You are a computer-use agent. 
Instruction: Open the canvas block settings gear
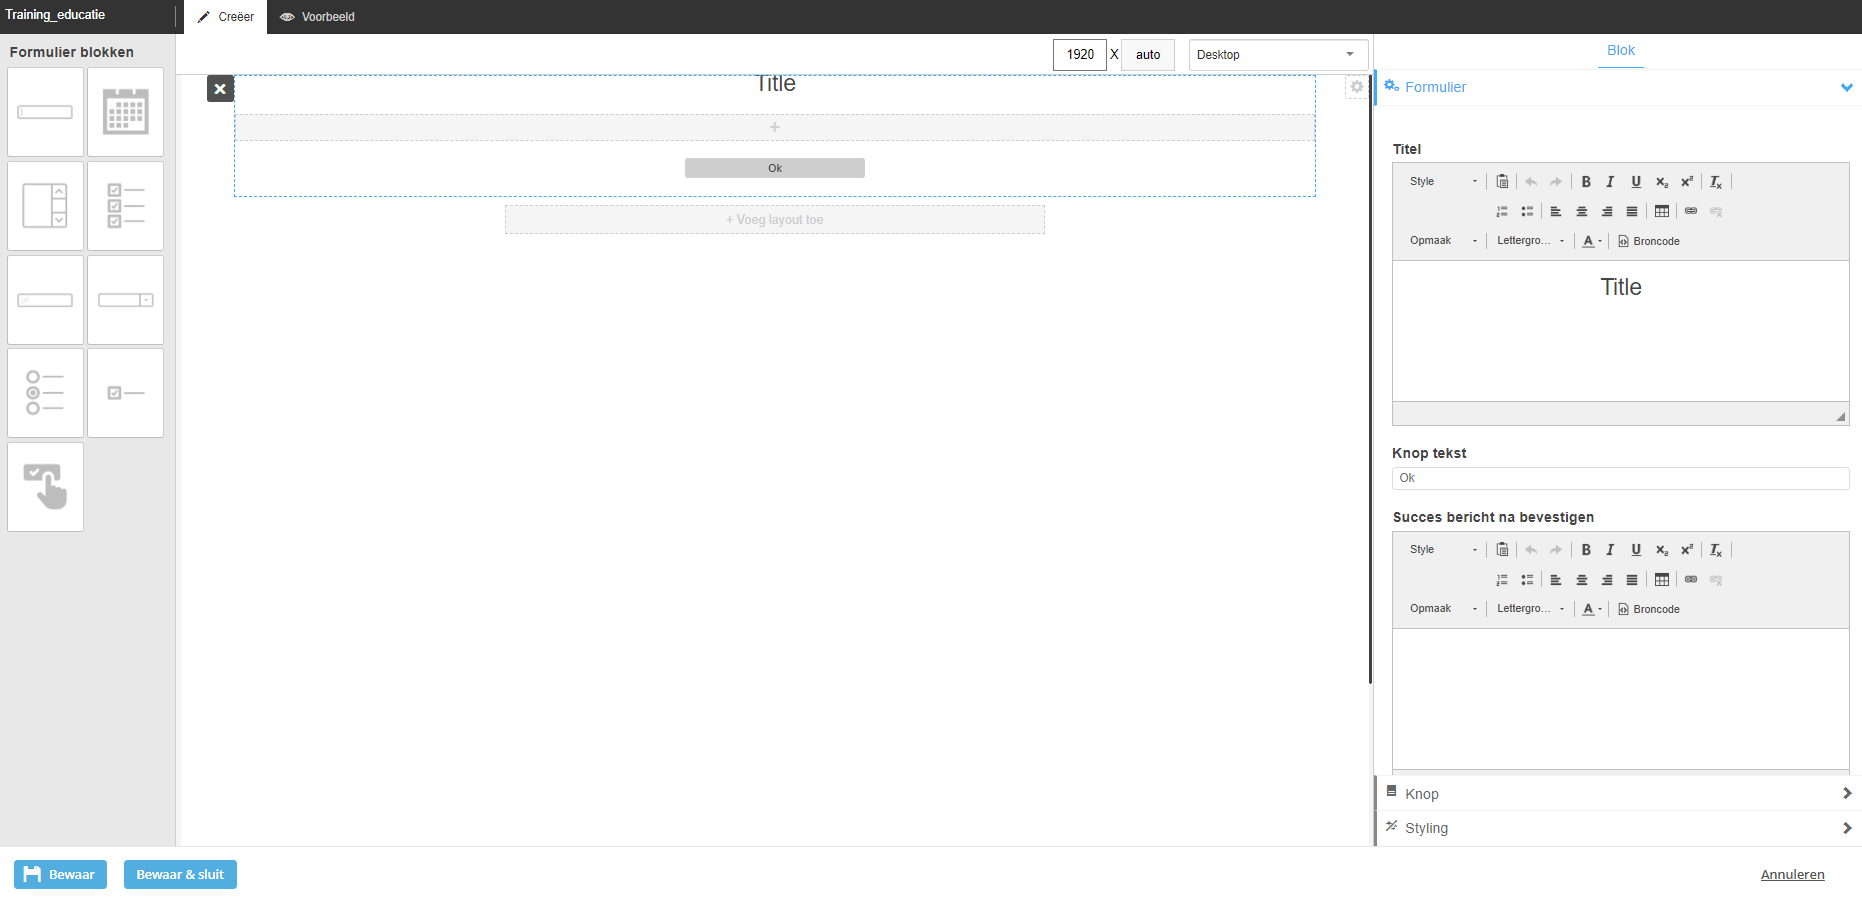[x=1356, y=87]
